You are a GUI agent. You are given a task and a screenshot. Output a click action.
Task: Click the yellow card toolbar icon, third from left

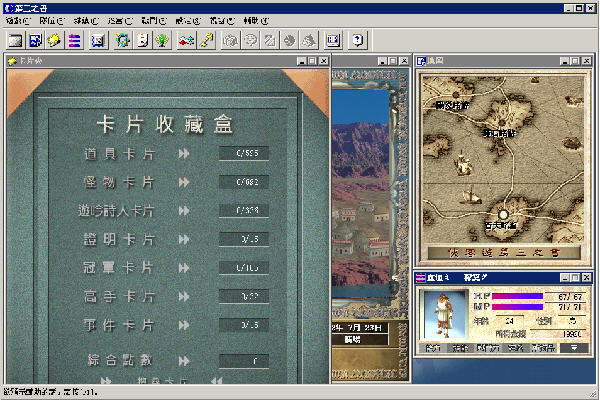53,40
